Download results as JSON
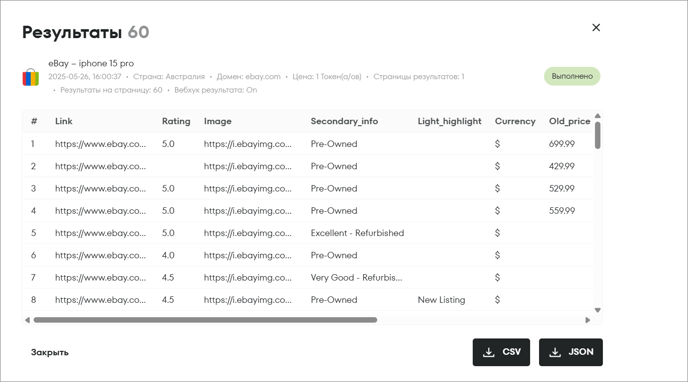 pyautogui.click(x=571, y=352)
